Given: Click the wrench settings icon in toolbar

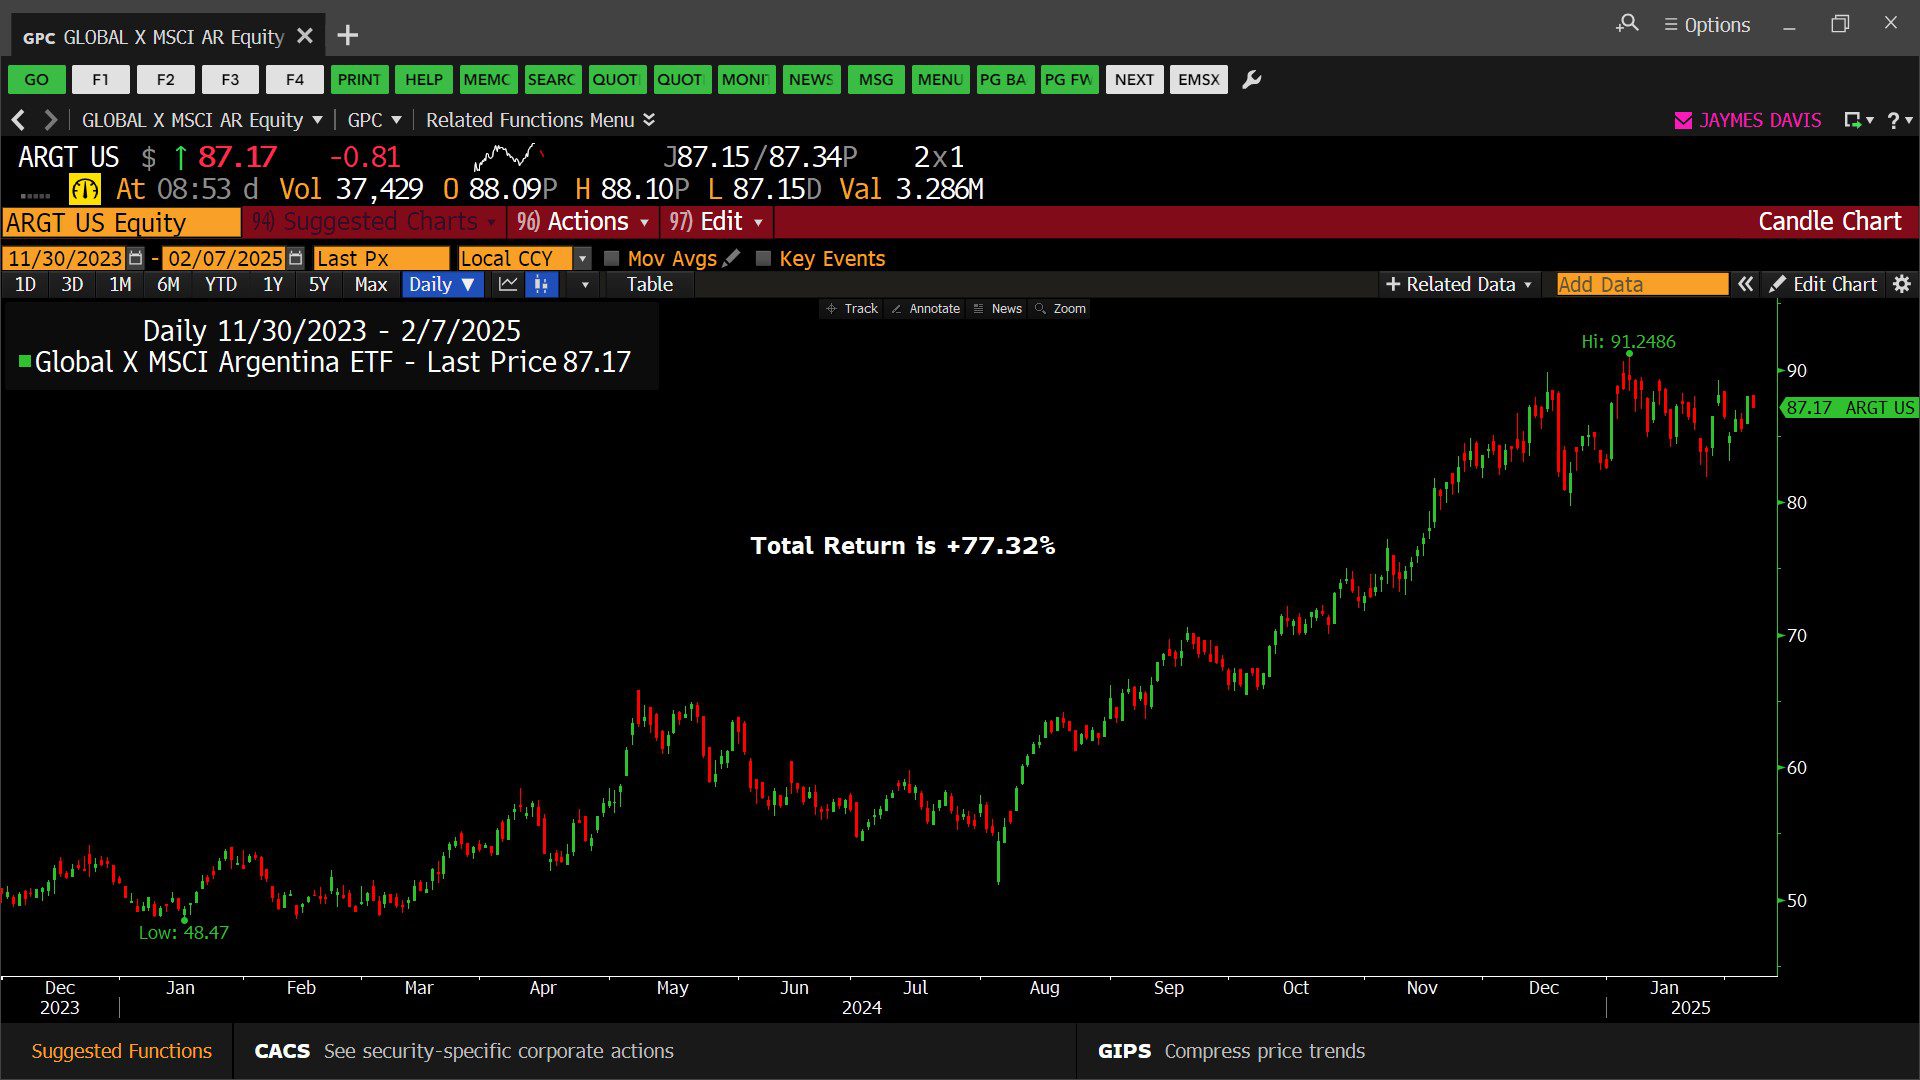Looking at the screenshot, I should [1251, 80].
